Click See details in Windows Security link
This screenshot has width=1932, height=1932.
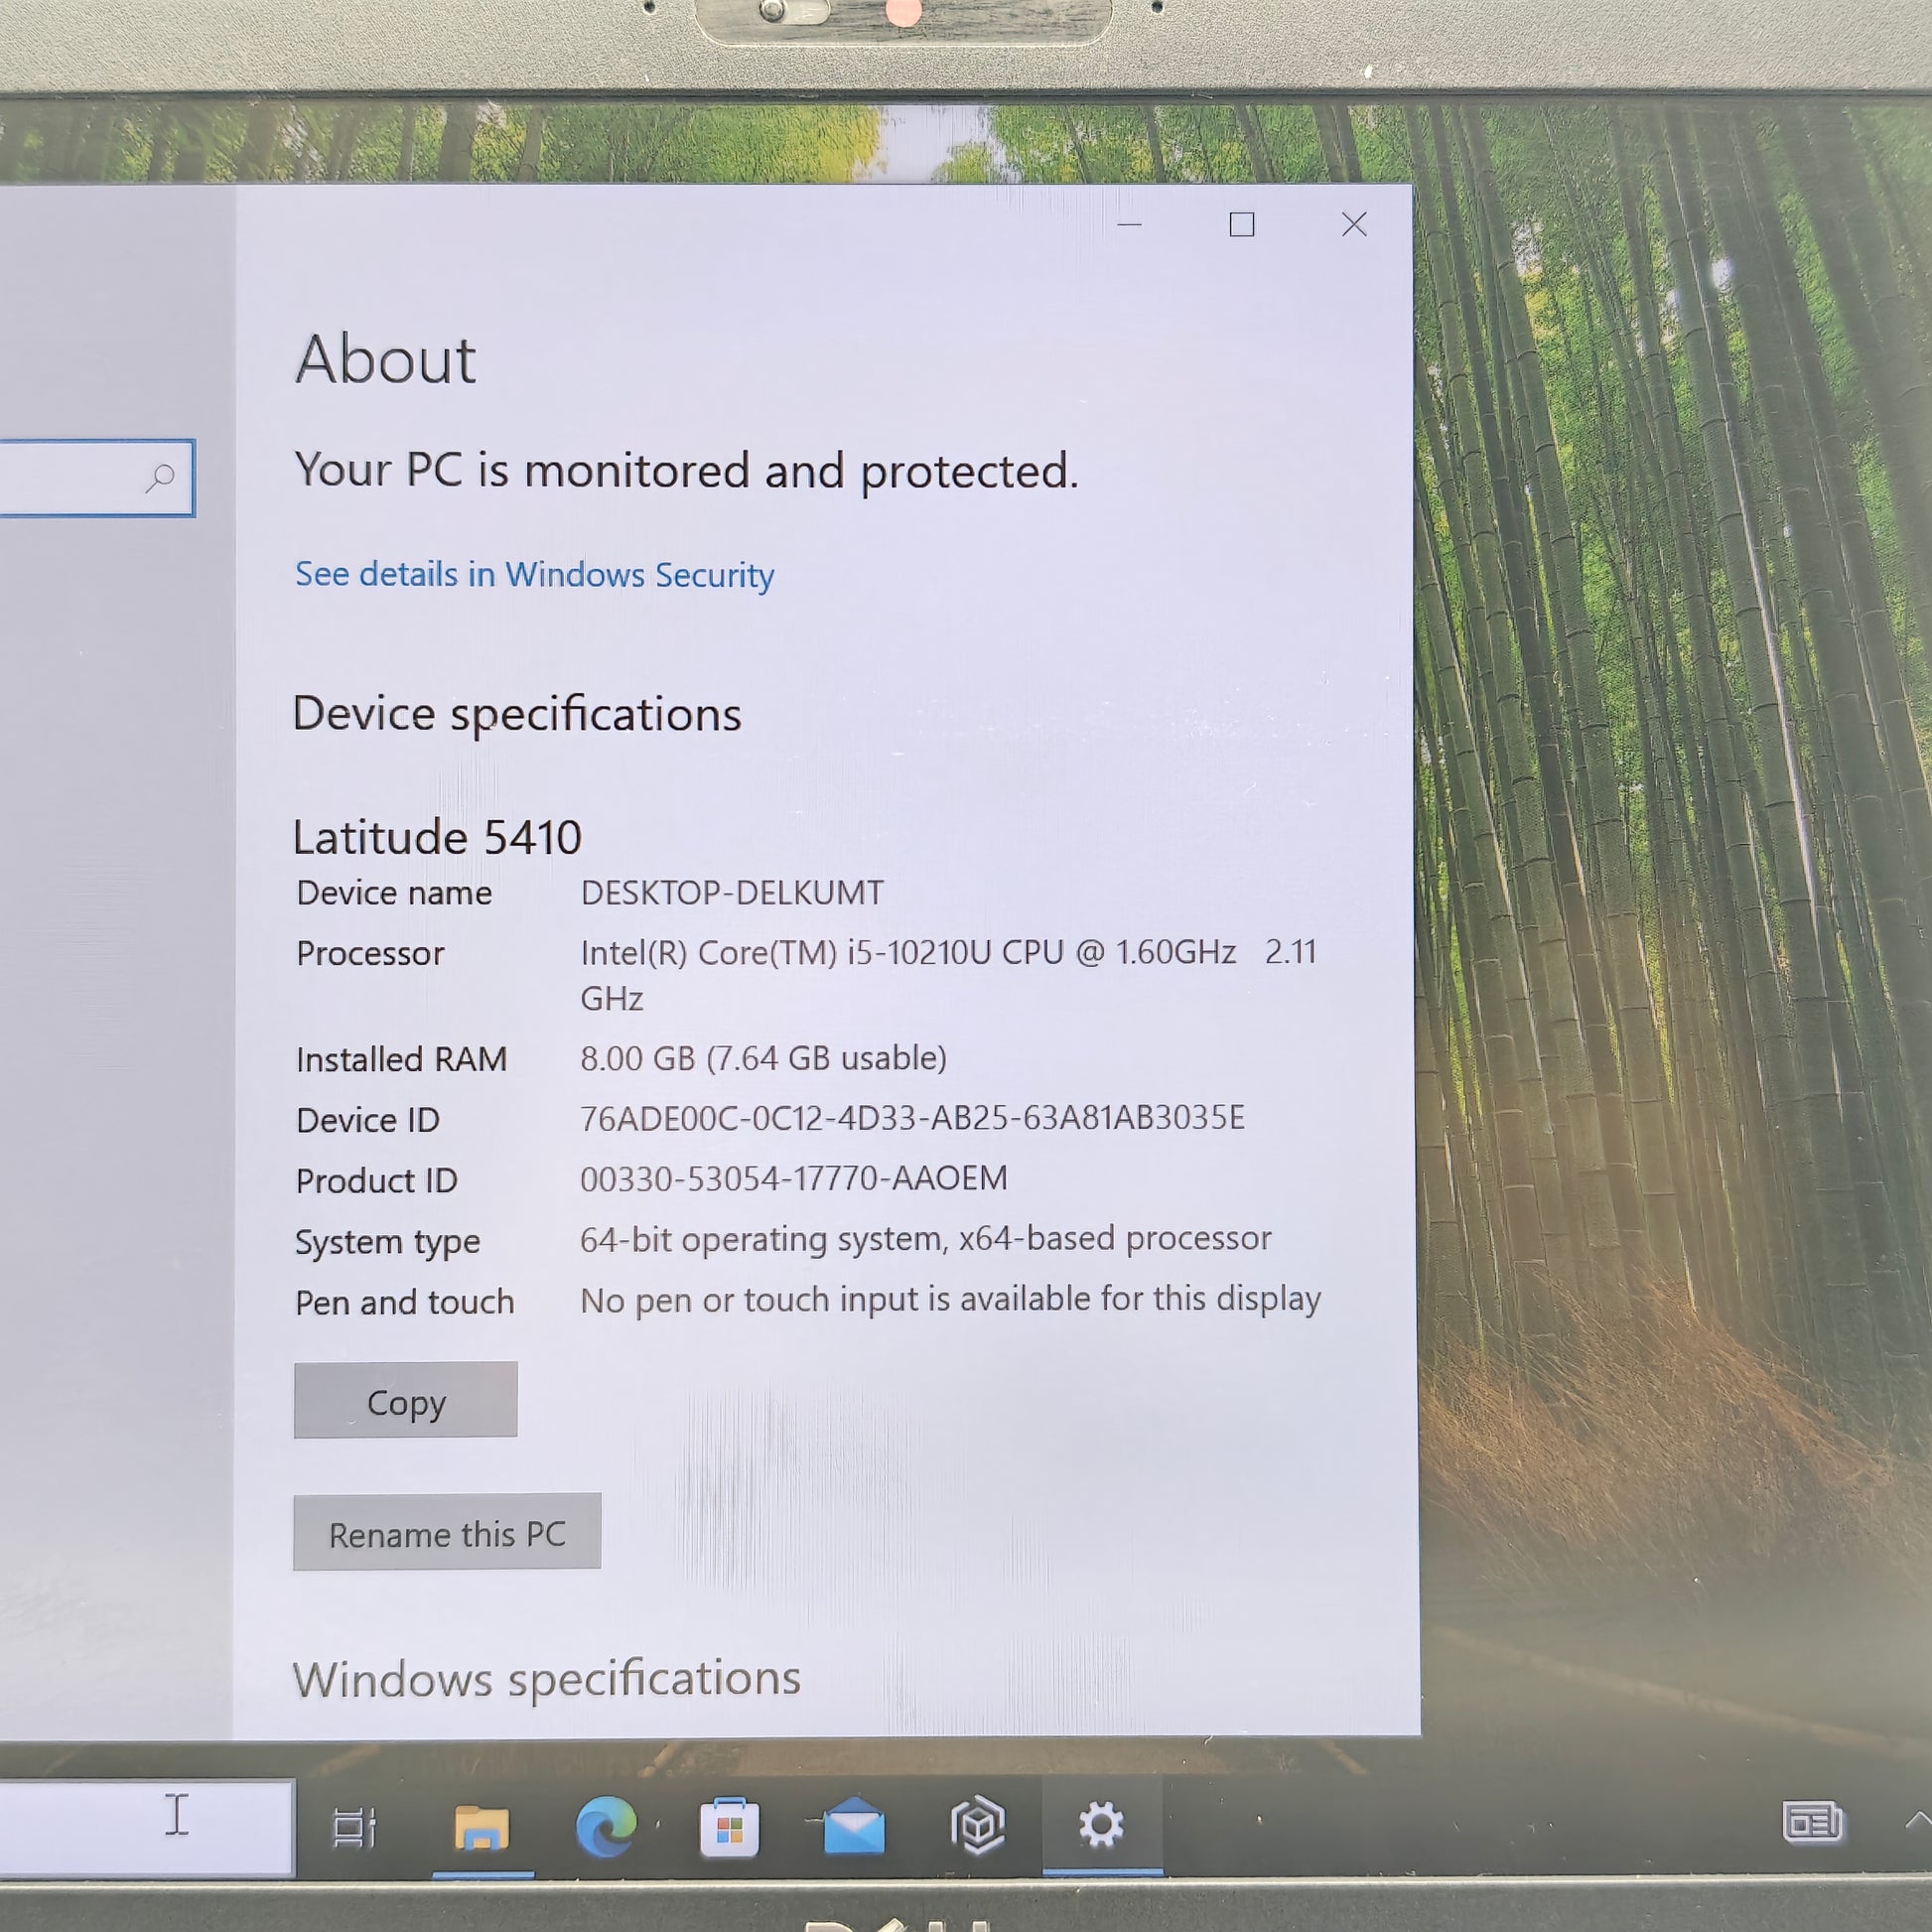pyautogui.click(x=534, y=575)
